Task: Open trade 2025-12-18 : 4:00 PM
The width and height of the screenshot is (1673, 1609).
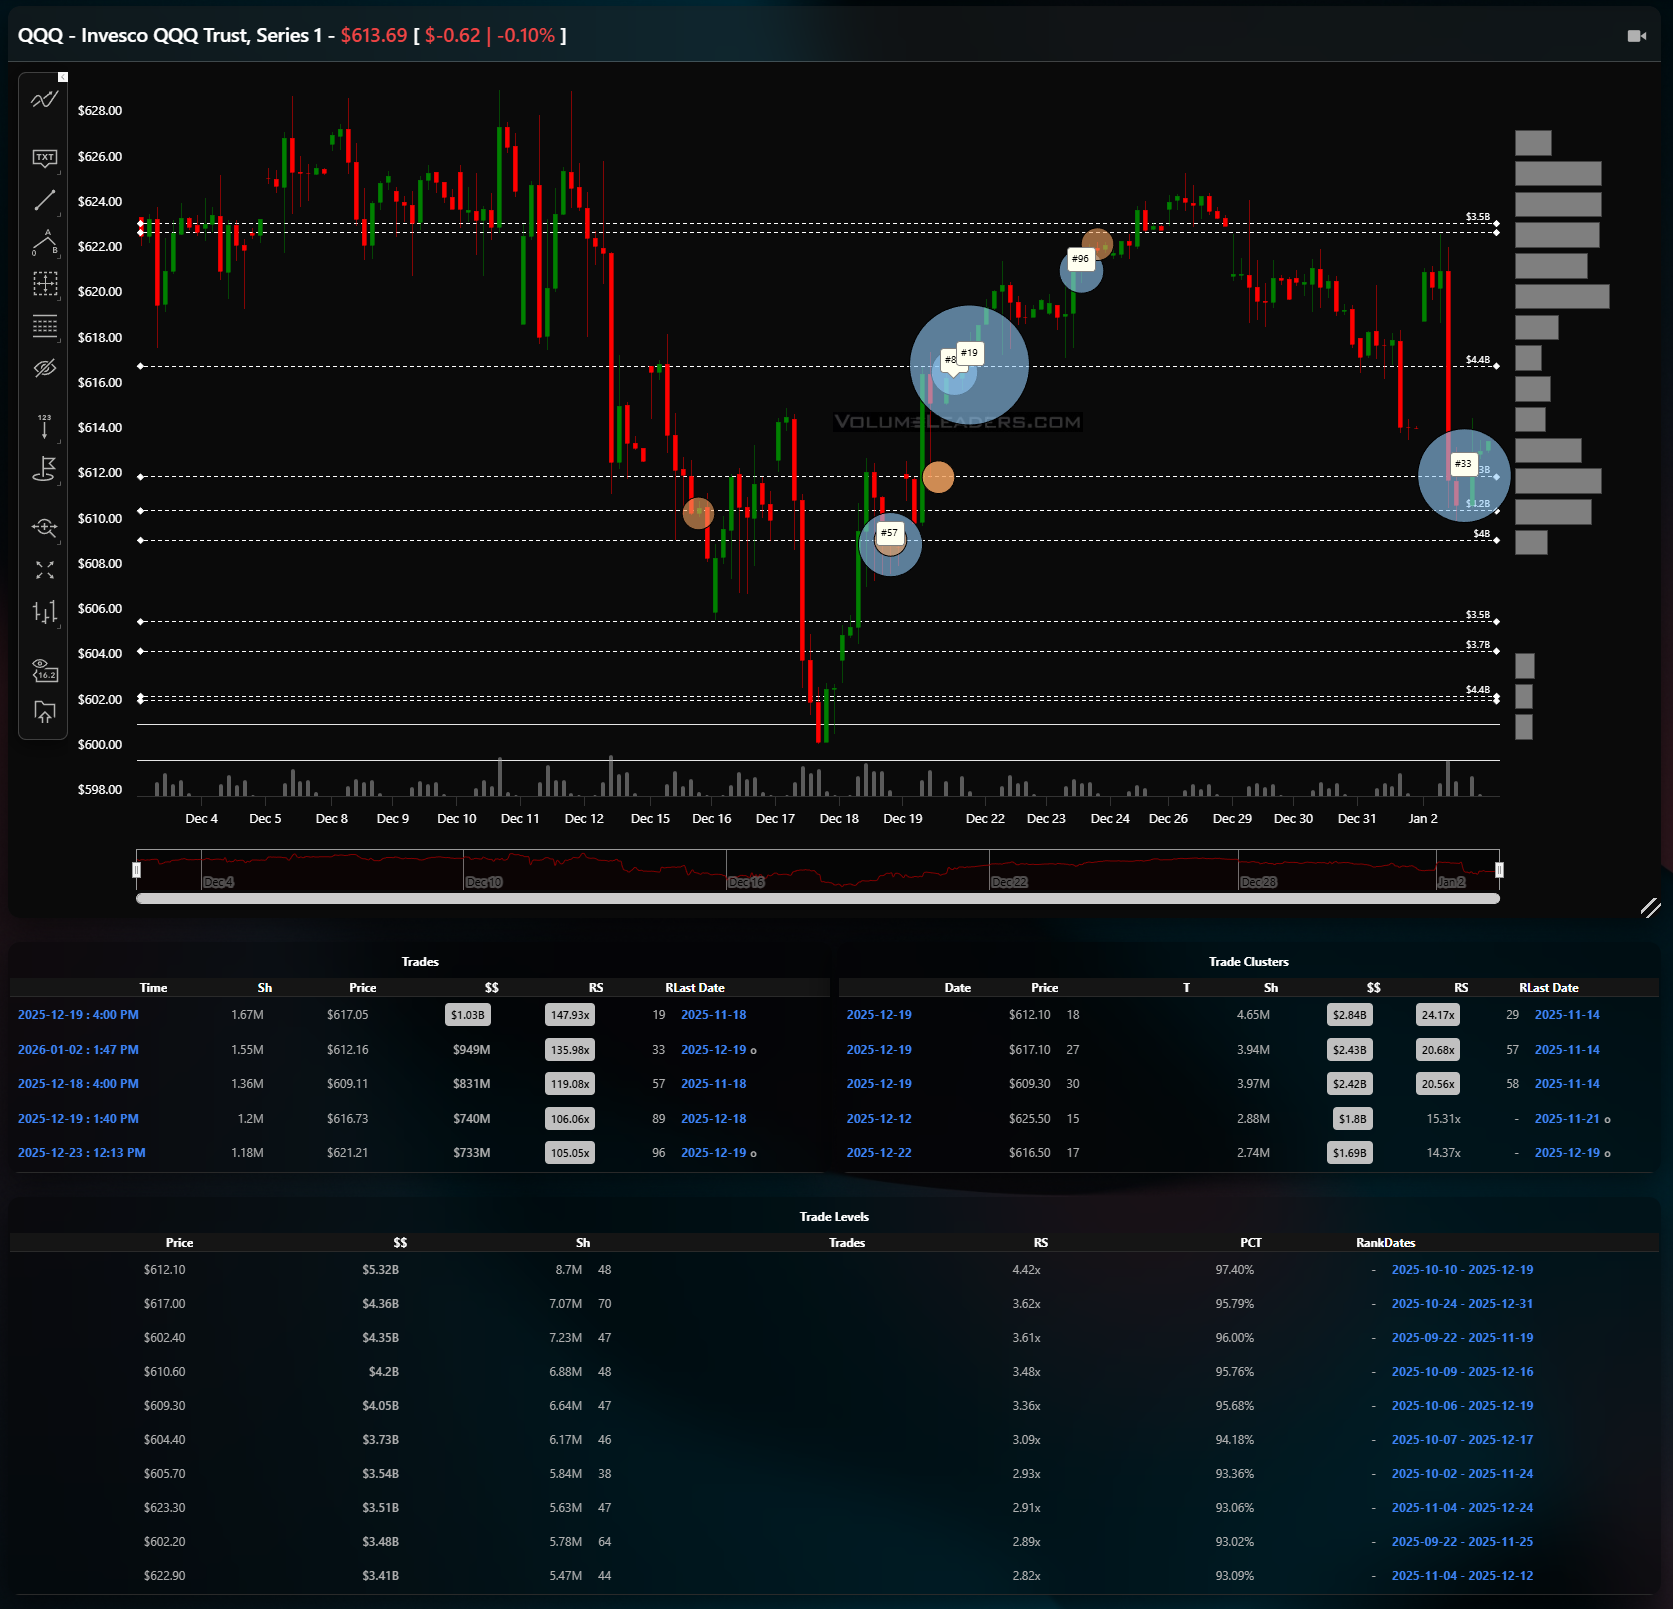Action: pyautogui.click(x=78, y=1084)
